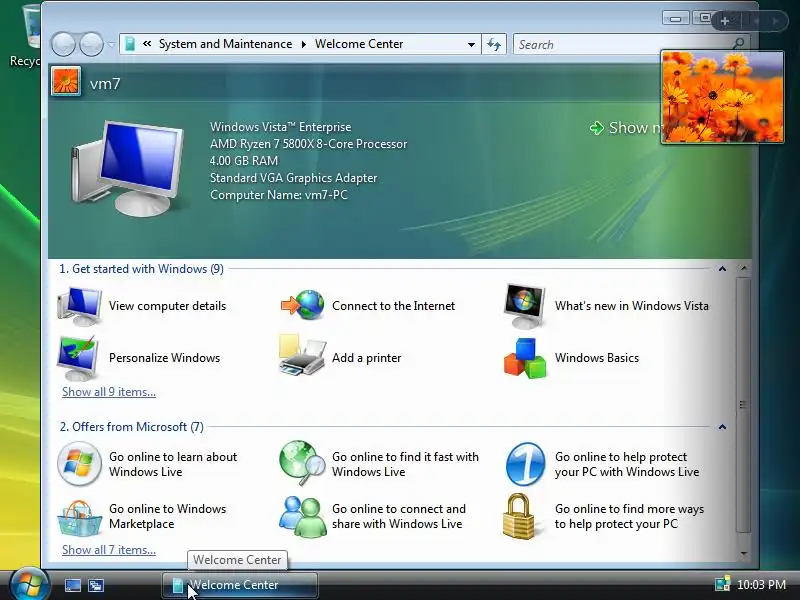Click View computer details text
The width and height of the screenshot is (800, 600).
[x=167, y=306]
